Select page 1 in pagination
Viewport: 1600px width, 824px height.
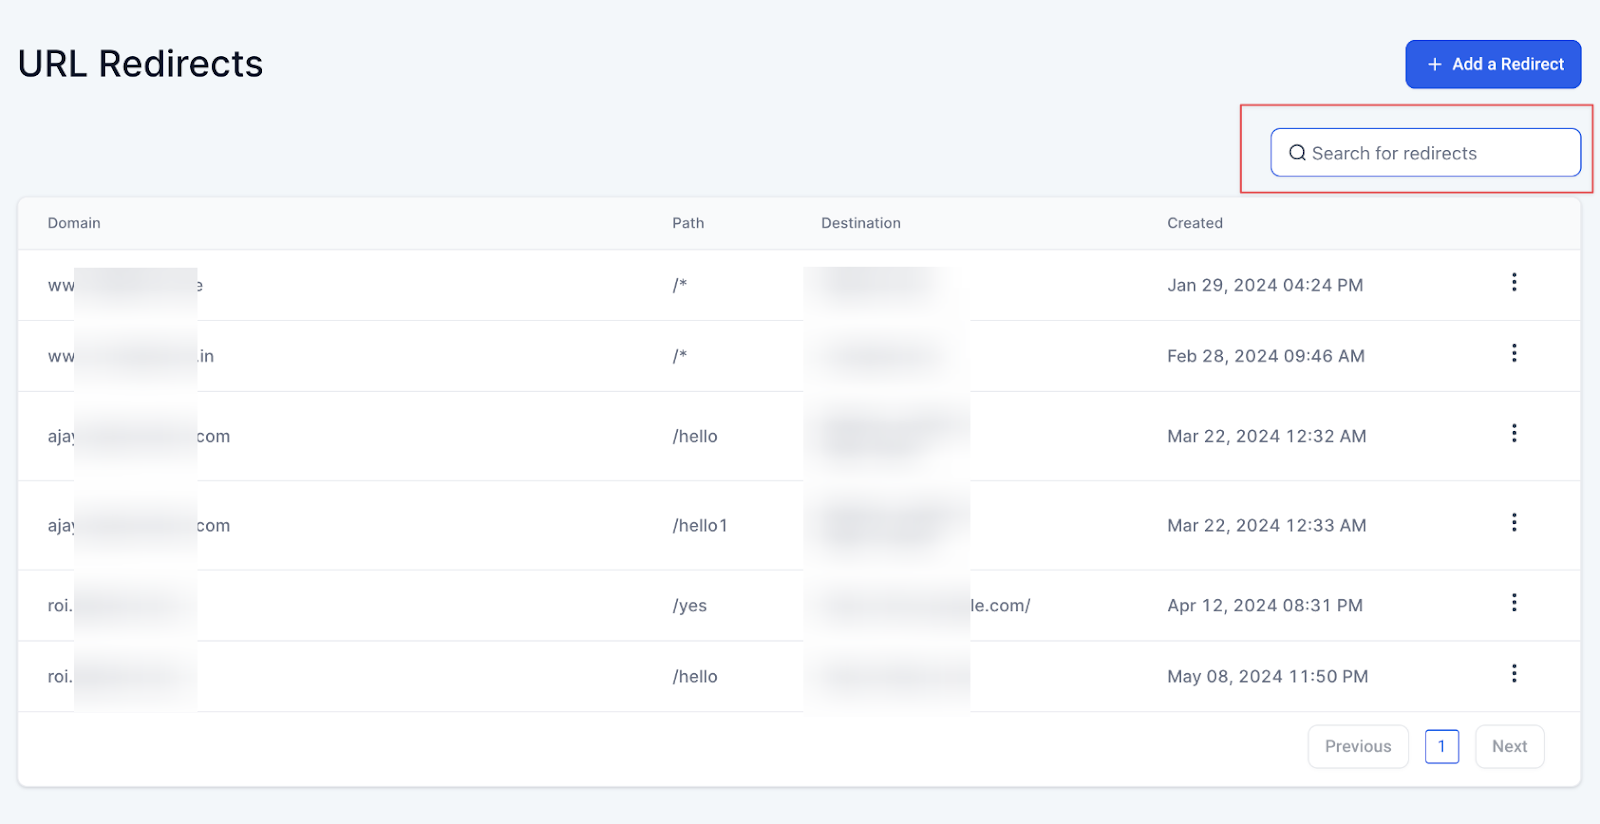(x=1441, y=746)
